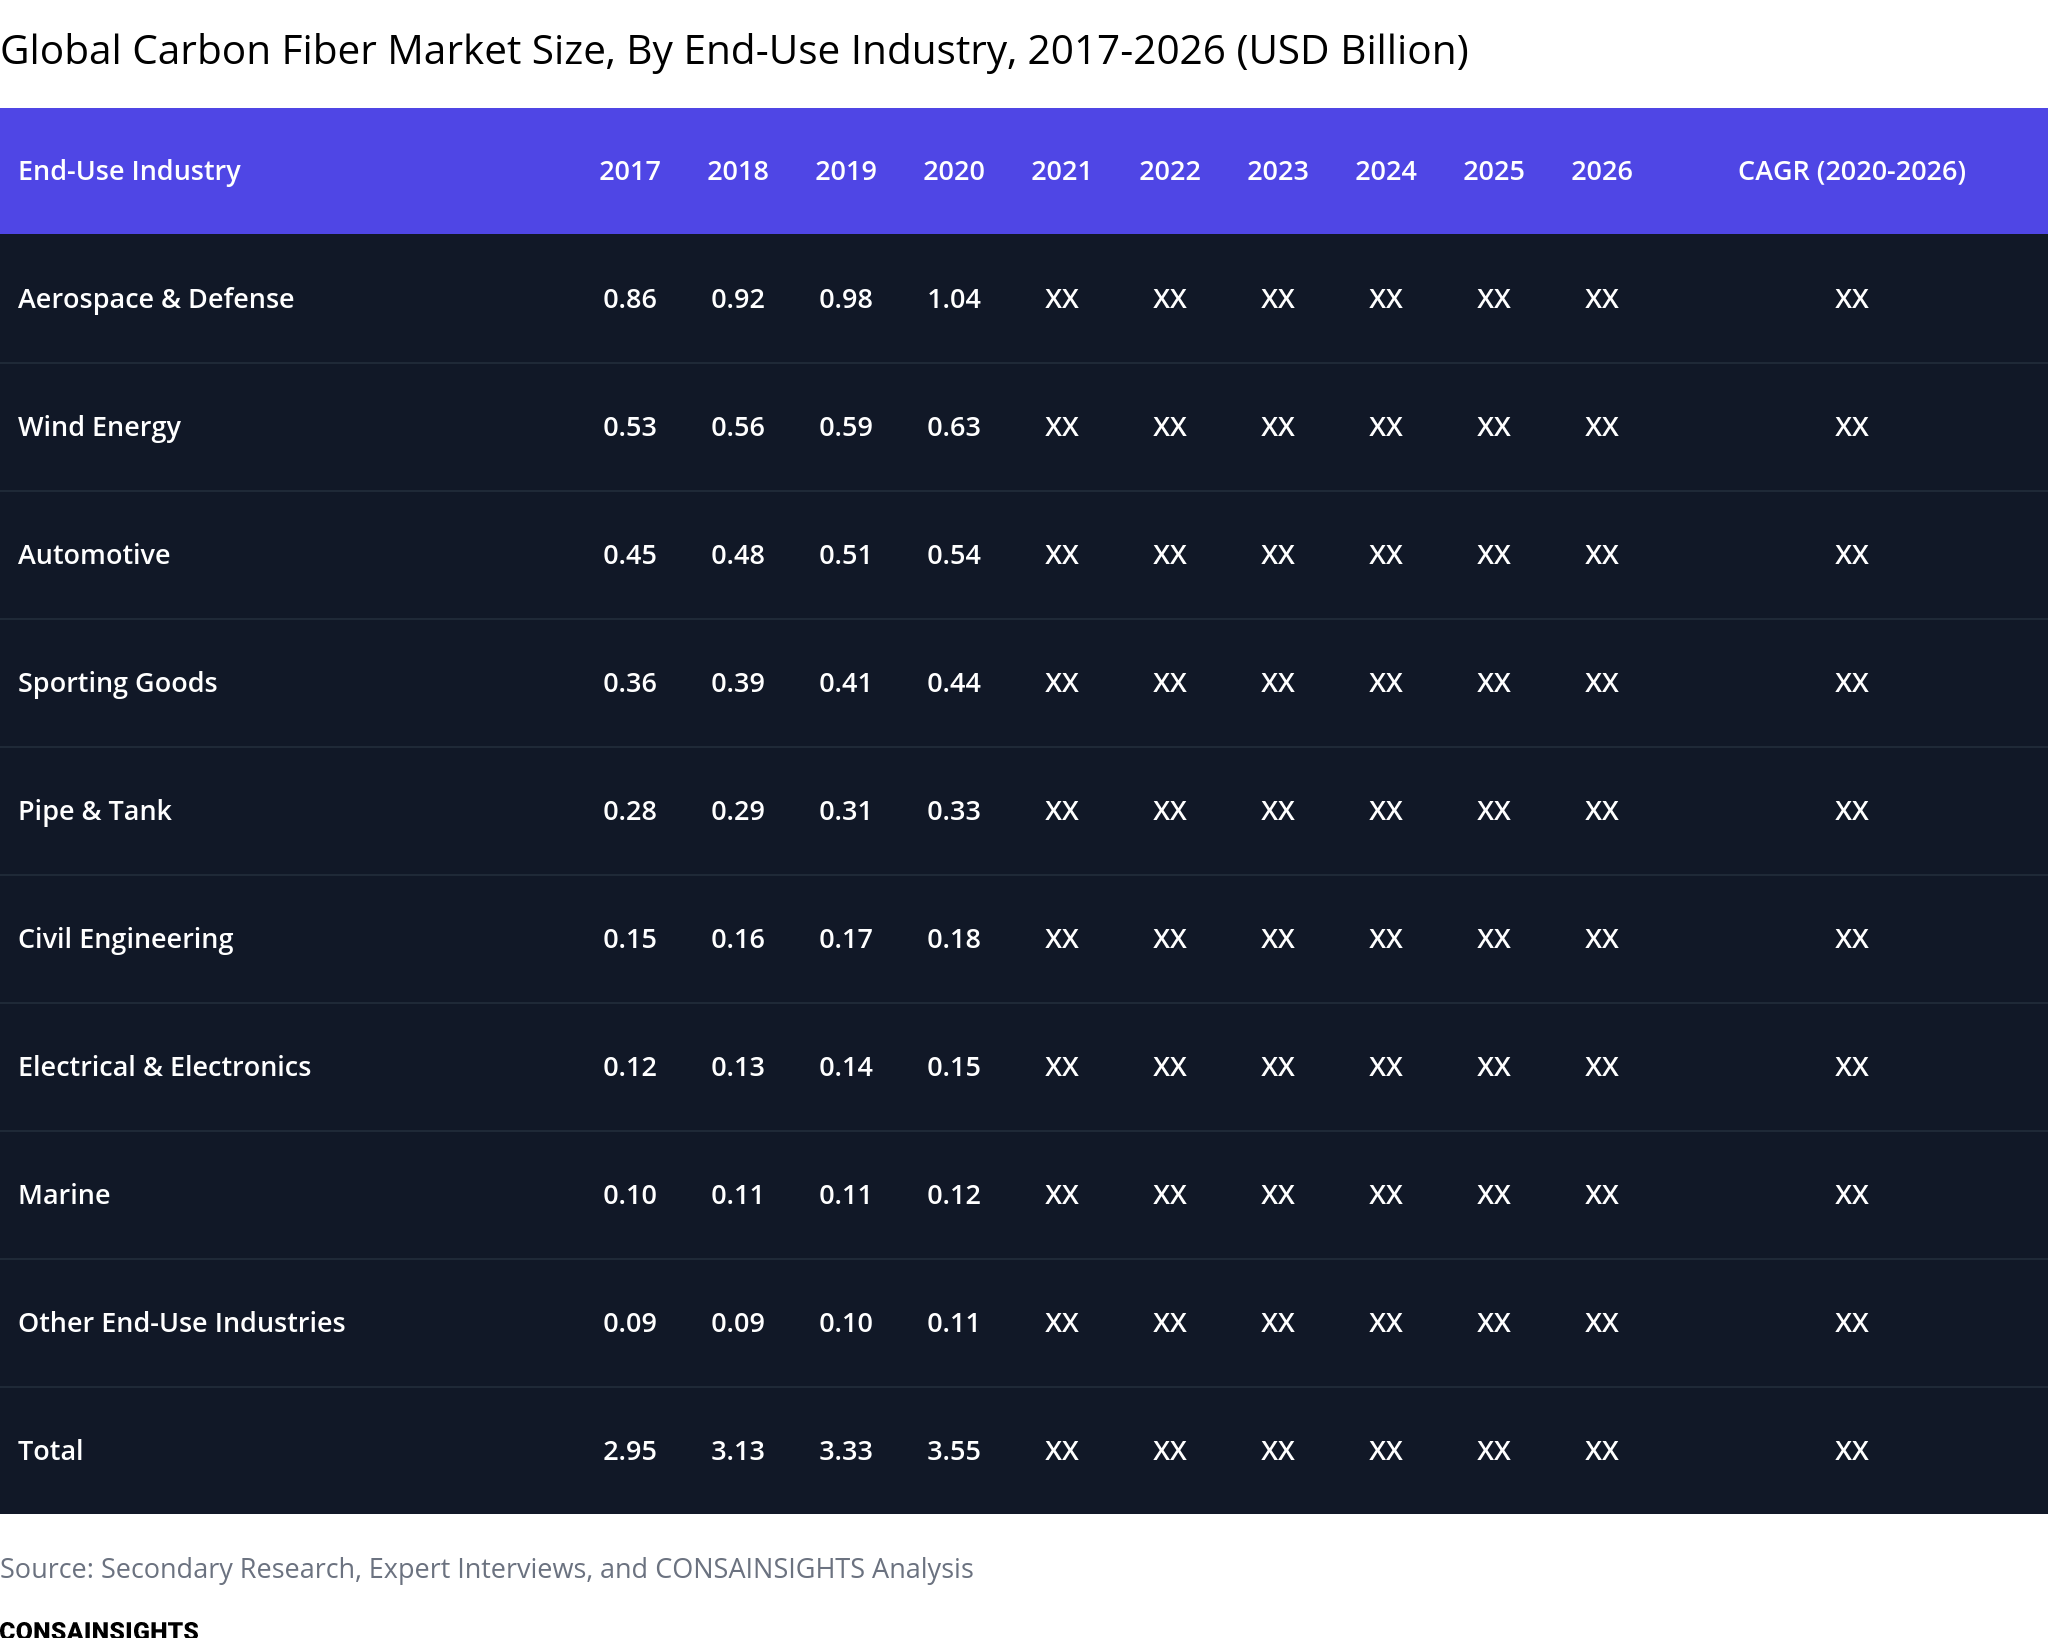Image resolution: width=2048 pixels, height=1638 pixels.
Task: Select Wind Energy 2020 value 0.63
Action: point(954,427)
